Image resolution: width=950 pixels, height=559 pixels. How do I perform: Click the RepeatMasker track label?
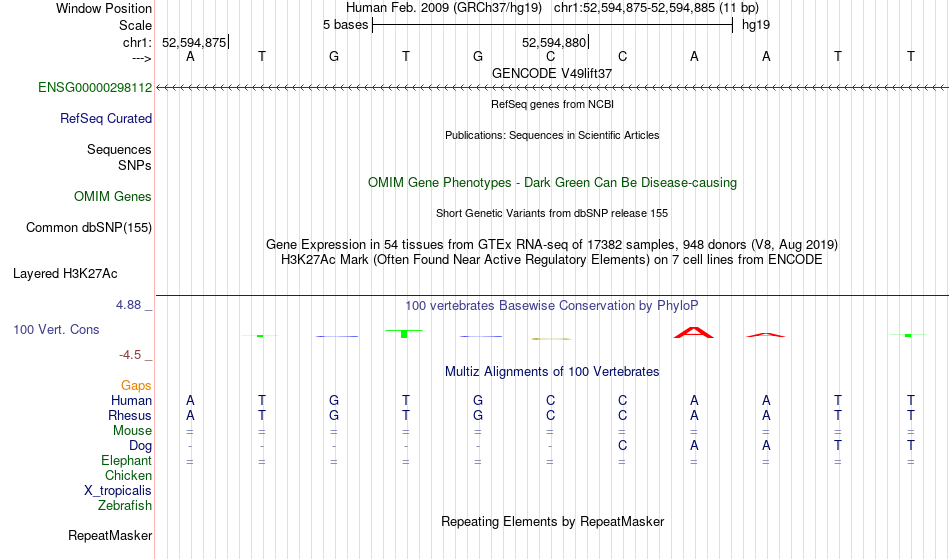[110, 535]
